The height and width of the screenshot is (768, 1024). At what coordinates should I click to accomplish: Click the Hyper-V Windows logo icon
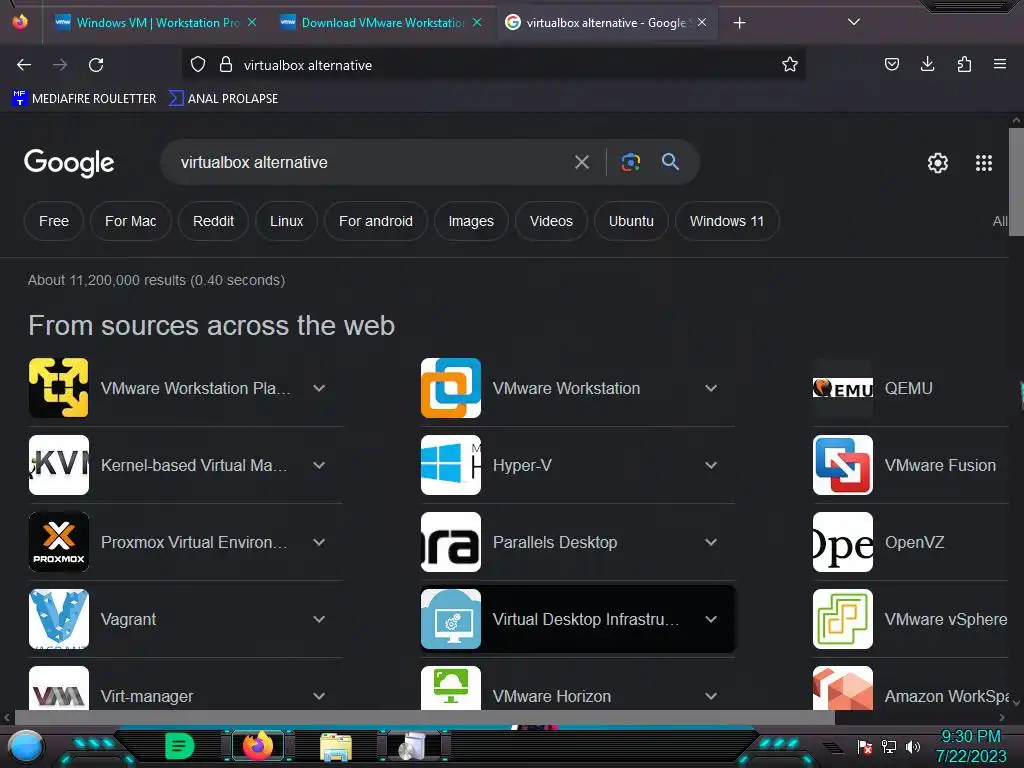point(451,465)
